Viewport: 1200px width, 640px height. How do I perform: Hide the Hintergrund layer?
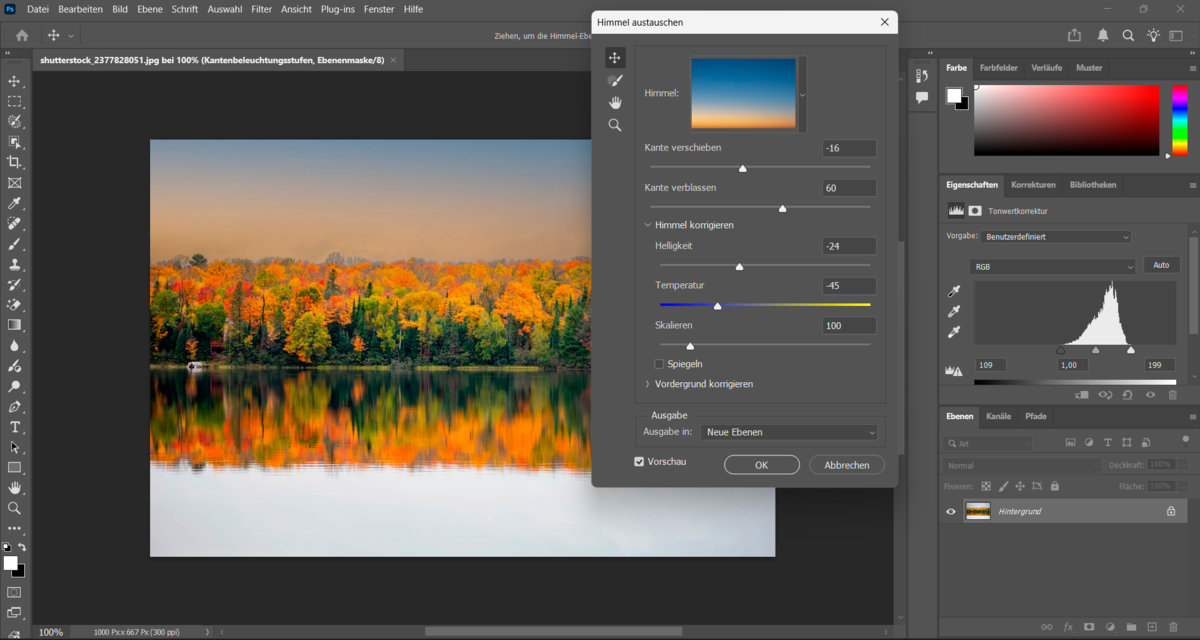pyautogui.click(x=951, y=511)
